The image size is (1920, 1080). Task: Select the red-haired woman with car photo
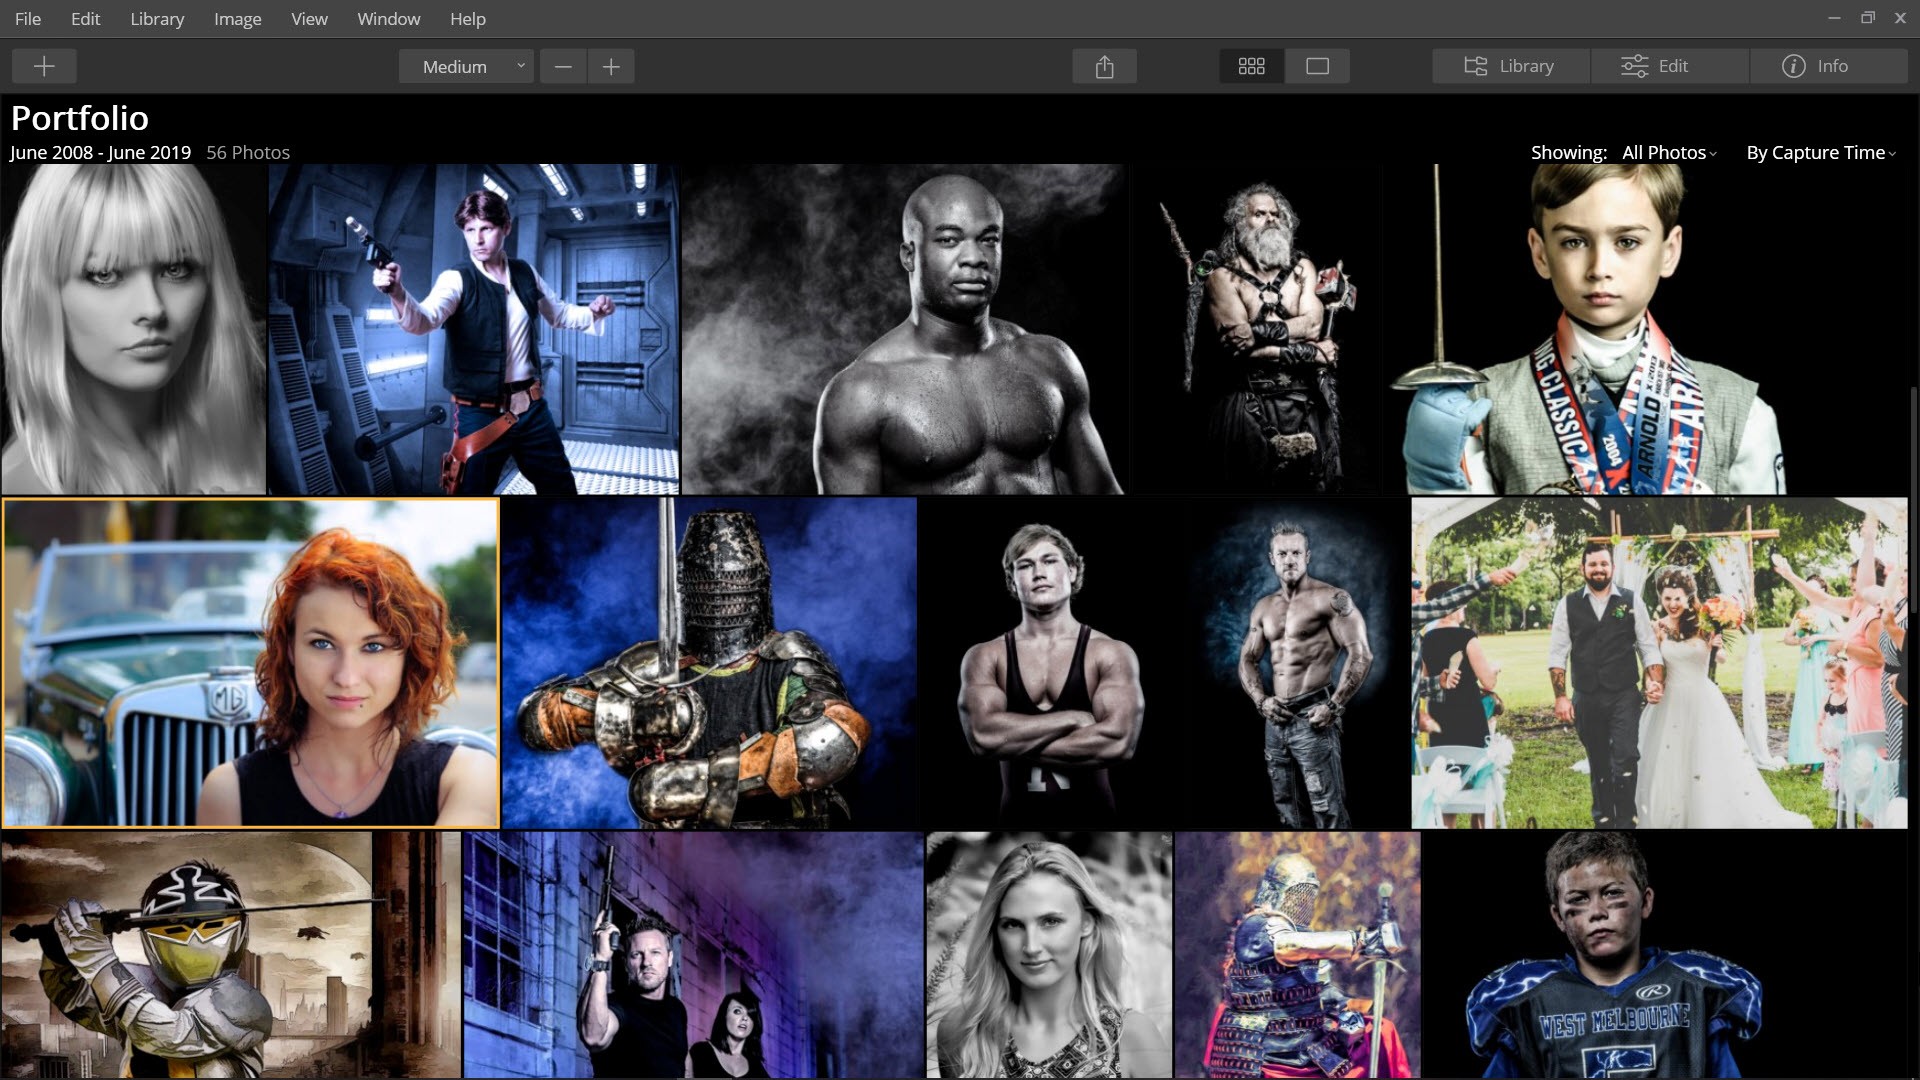click(x=250, y=662)
